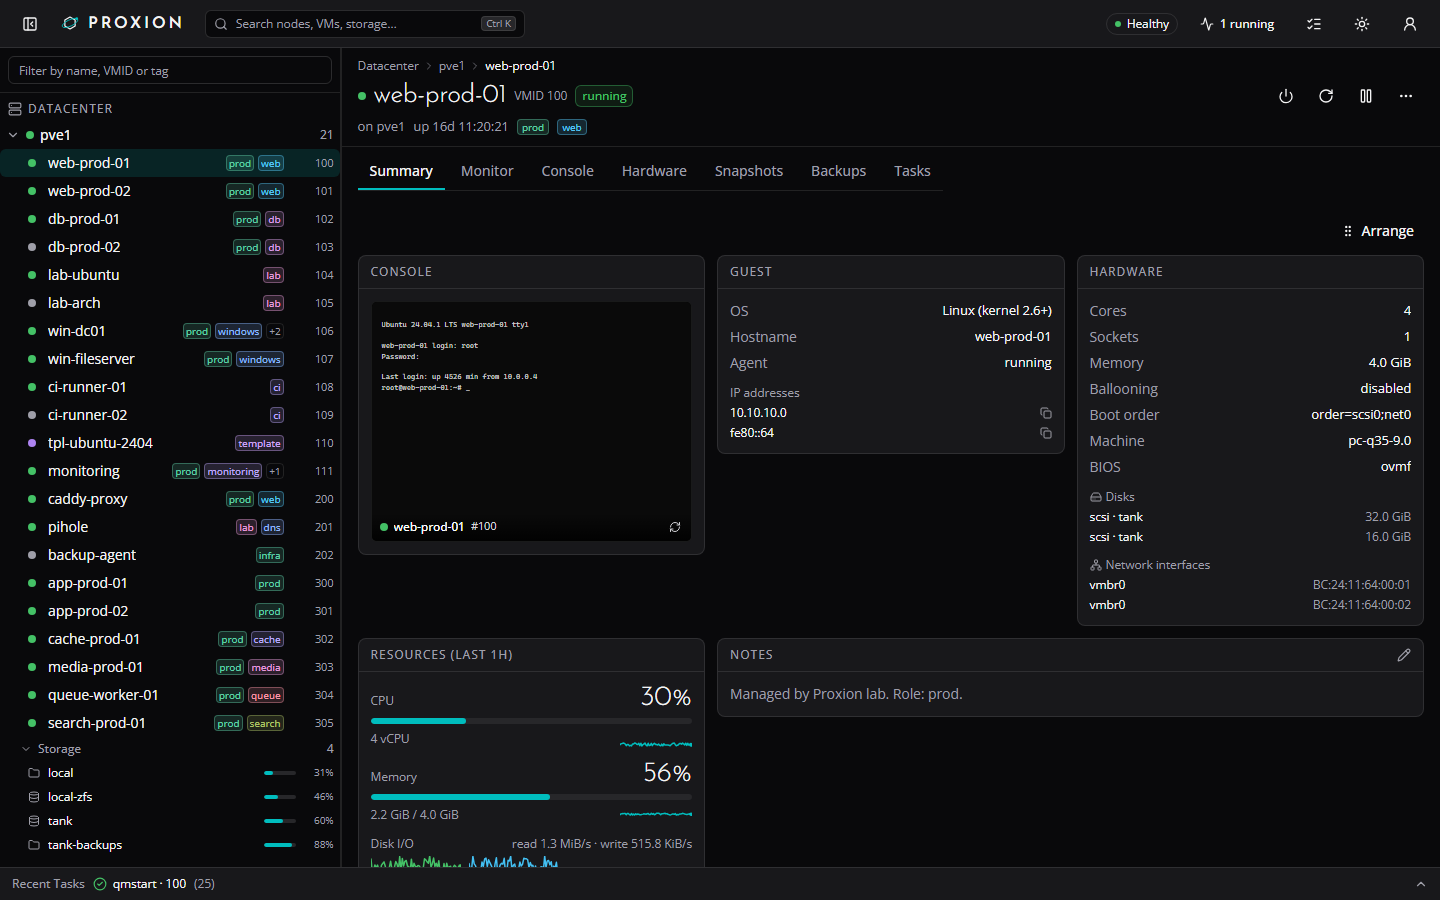
Task: Open the user account icon
Action: [x=1410, y=24]
